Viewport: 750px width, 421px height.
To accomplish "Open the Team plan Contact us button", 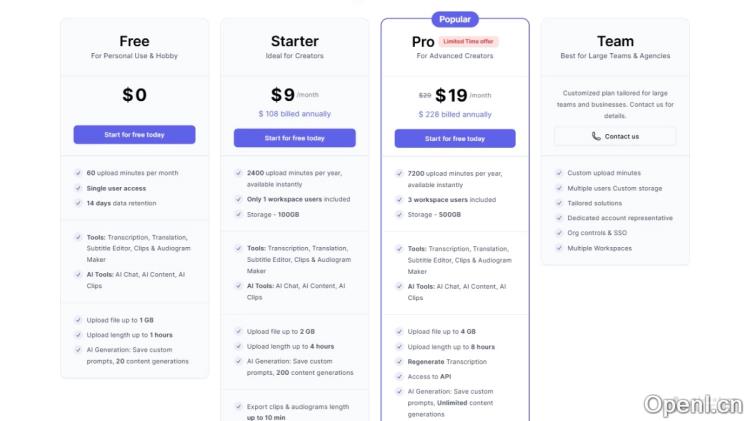I will 615,136.
